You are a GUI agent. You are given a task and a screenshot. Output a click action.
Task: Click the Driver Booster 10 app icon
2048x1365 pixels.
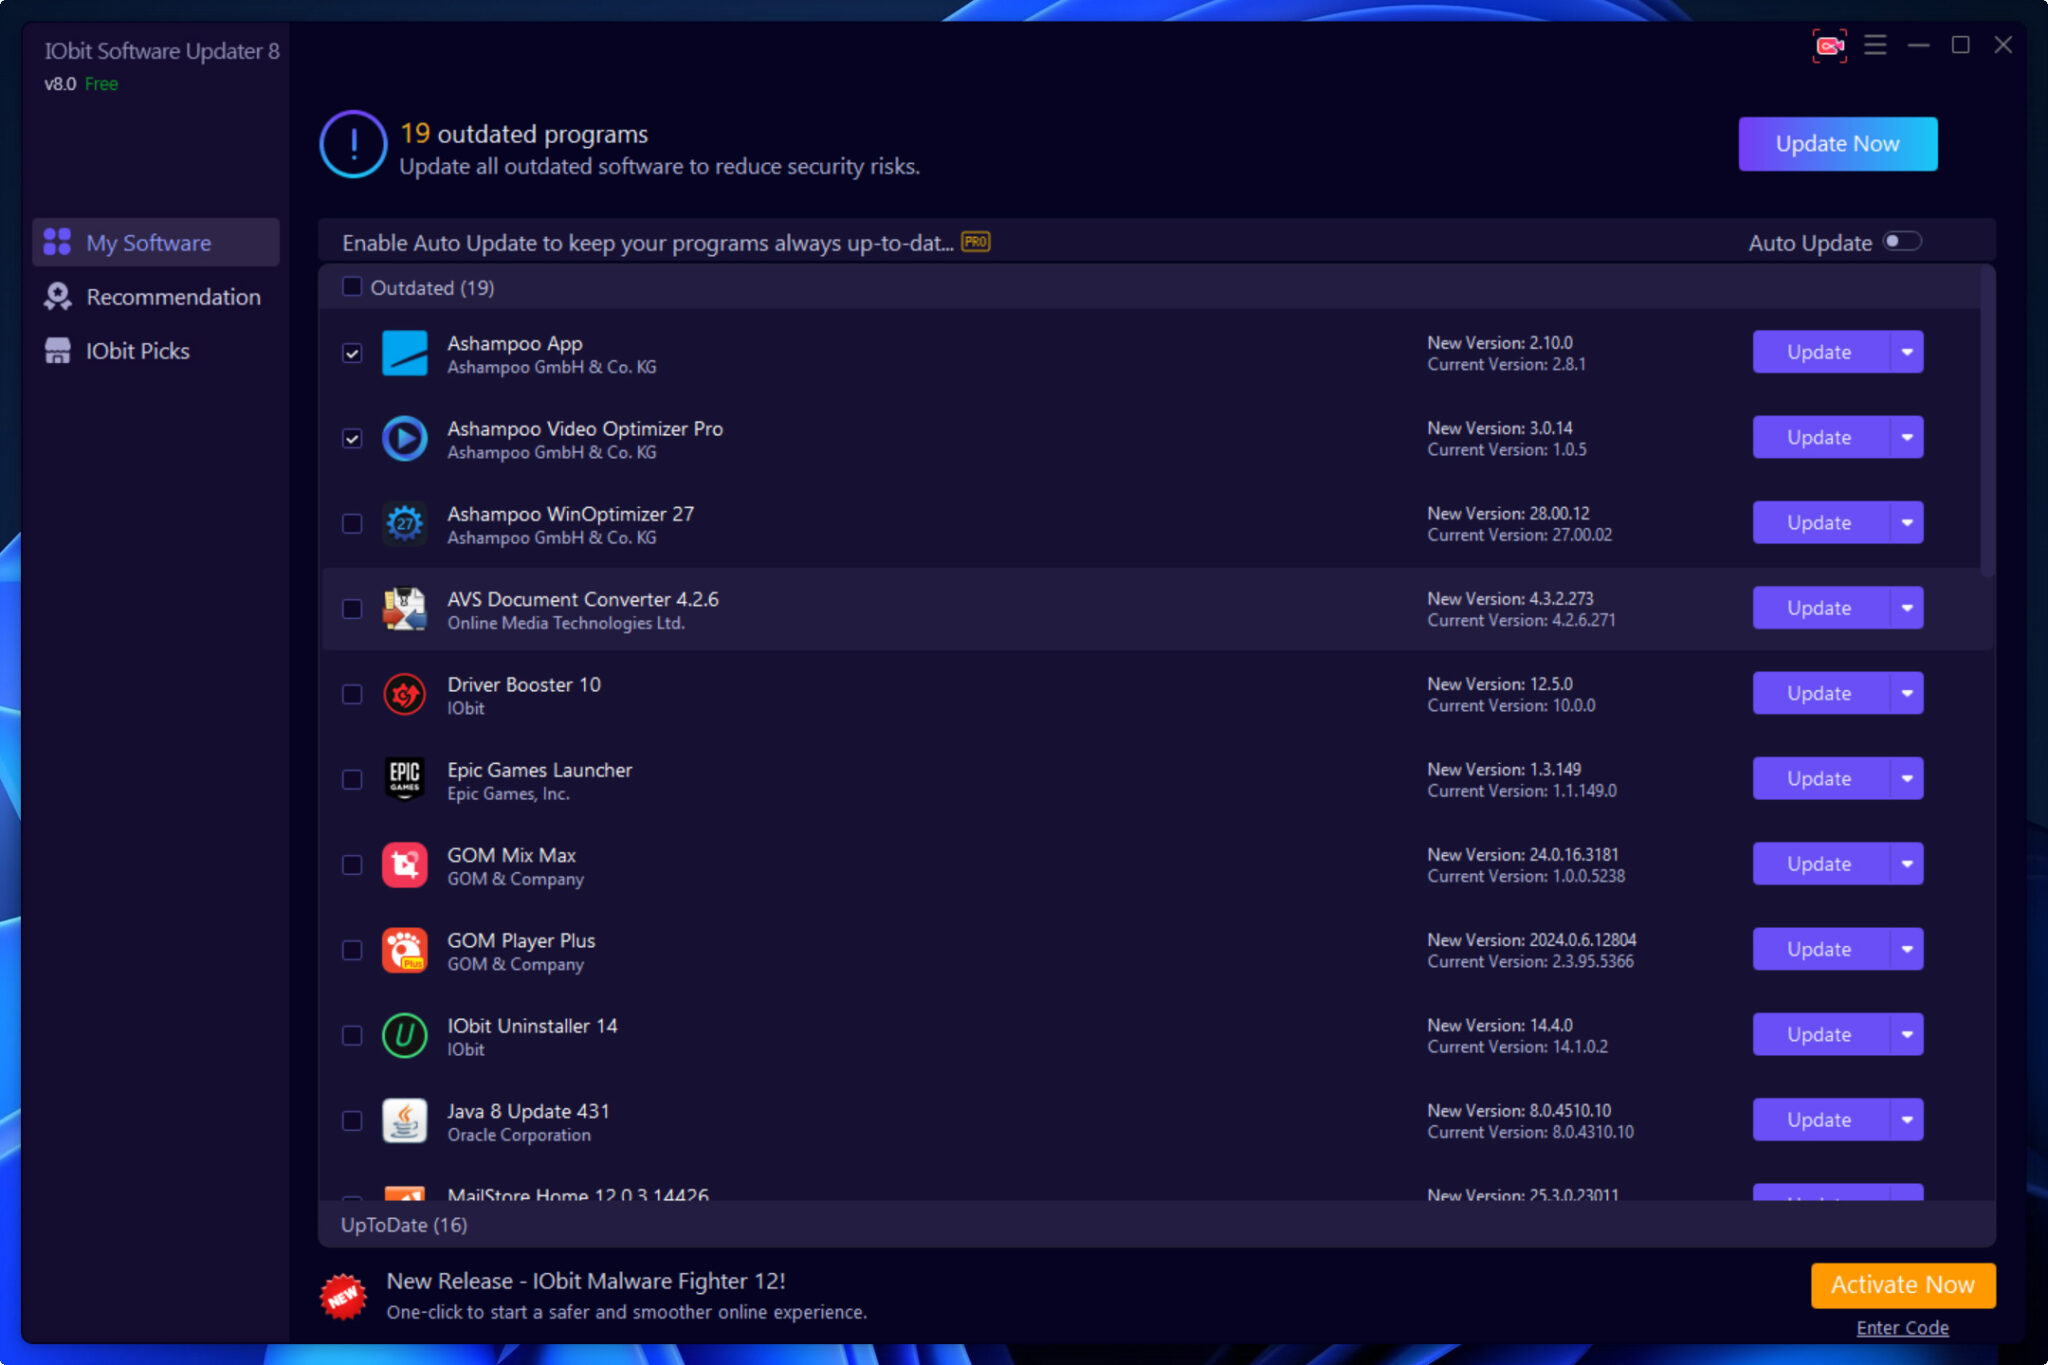[404, 694]
